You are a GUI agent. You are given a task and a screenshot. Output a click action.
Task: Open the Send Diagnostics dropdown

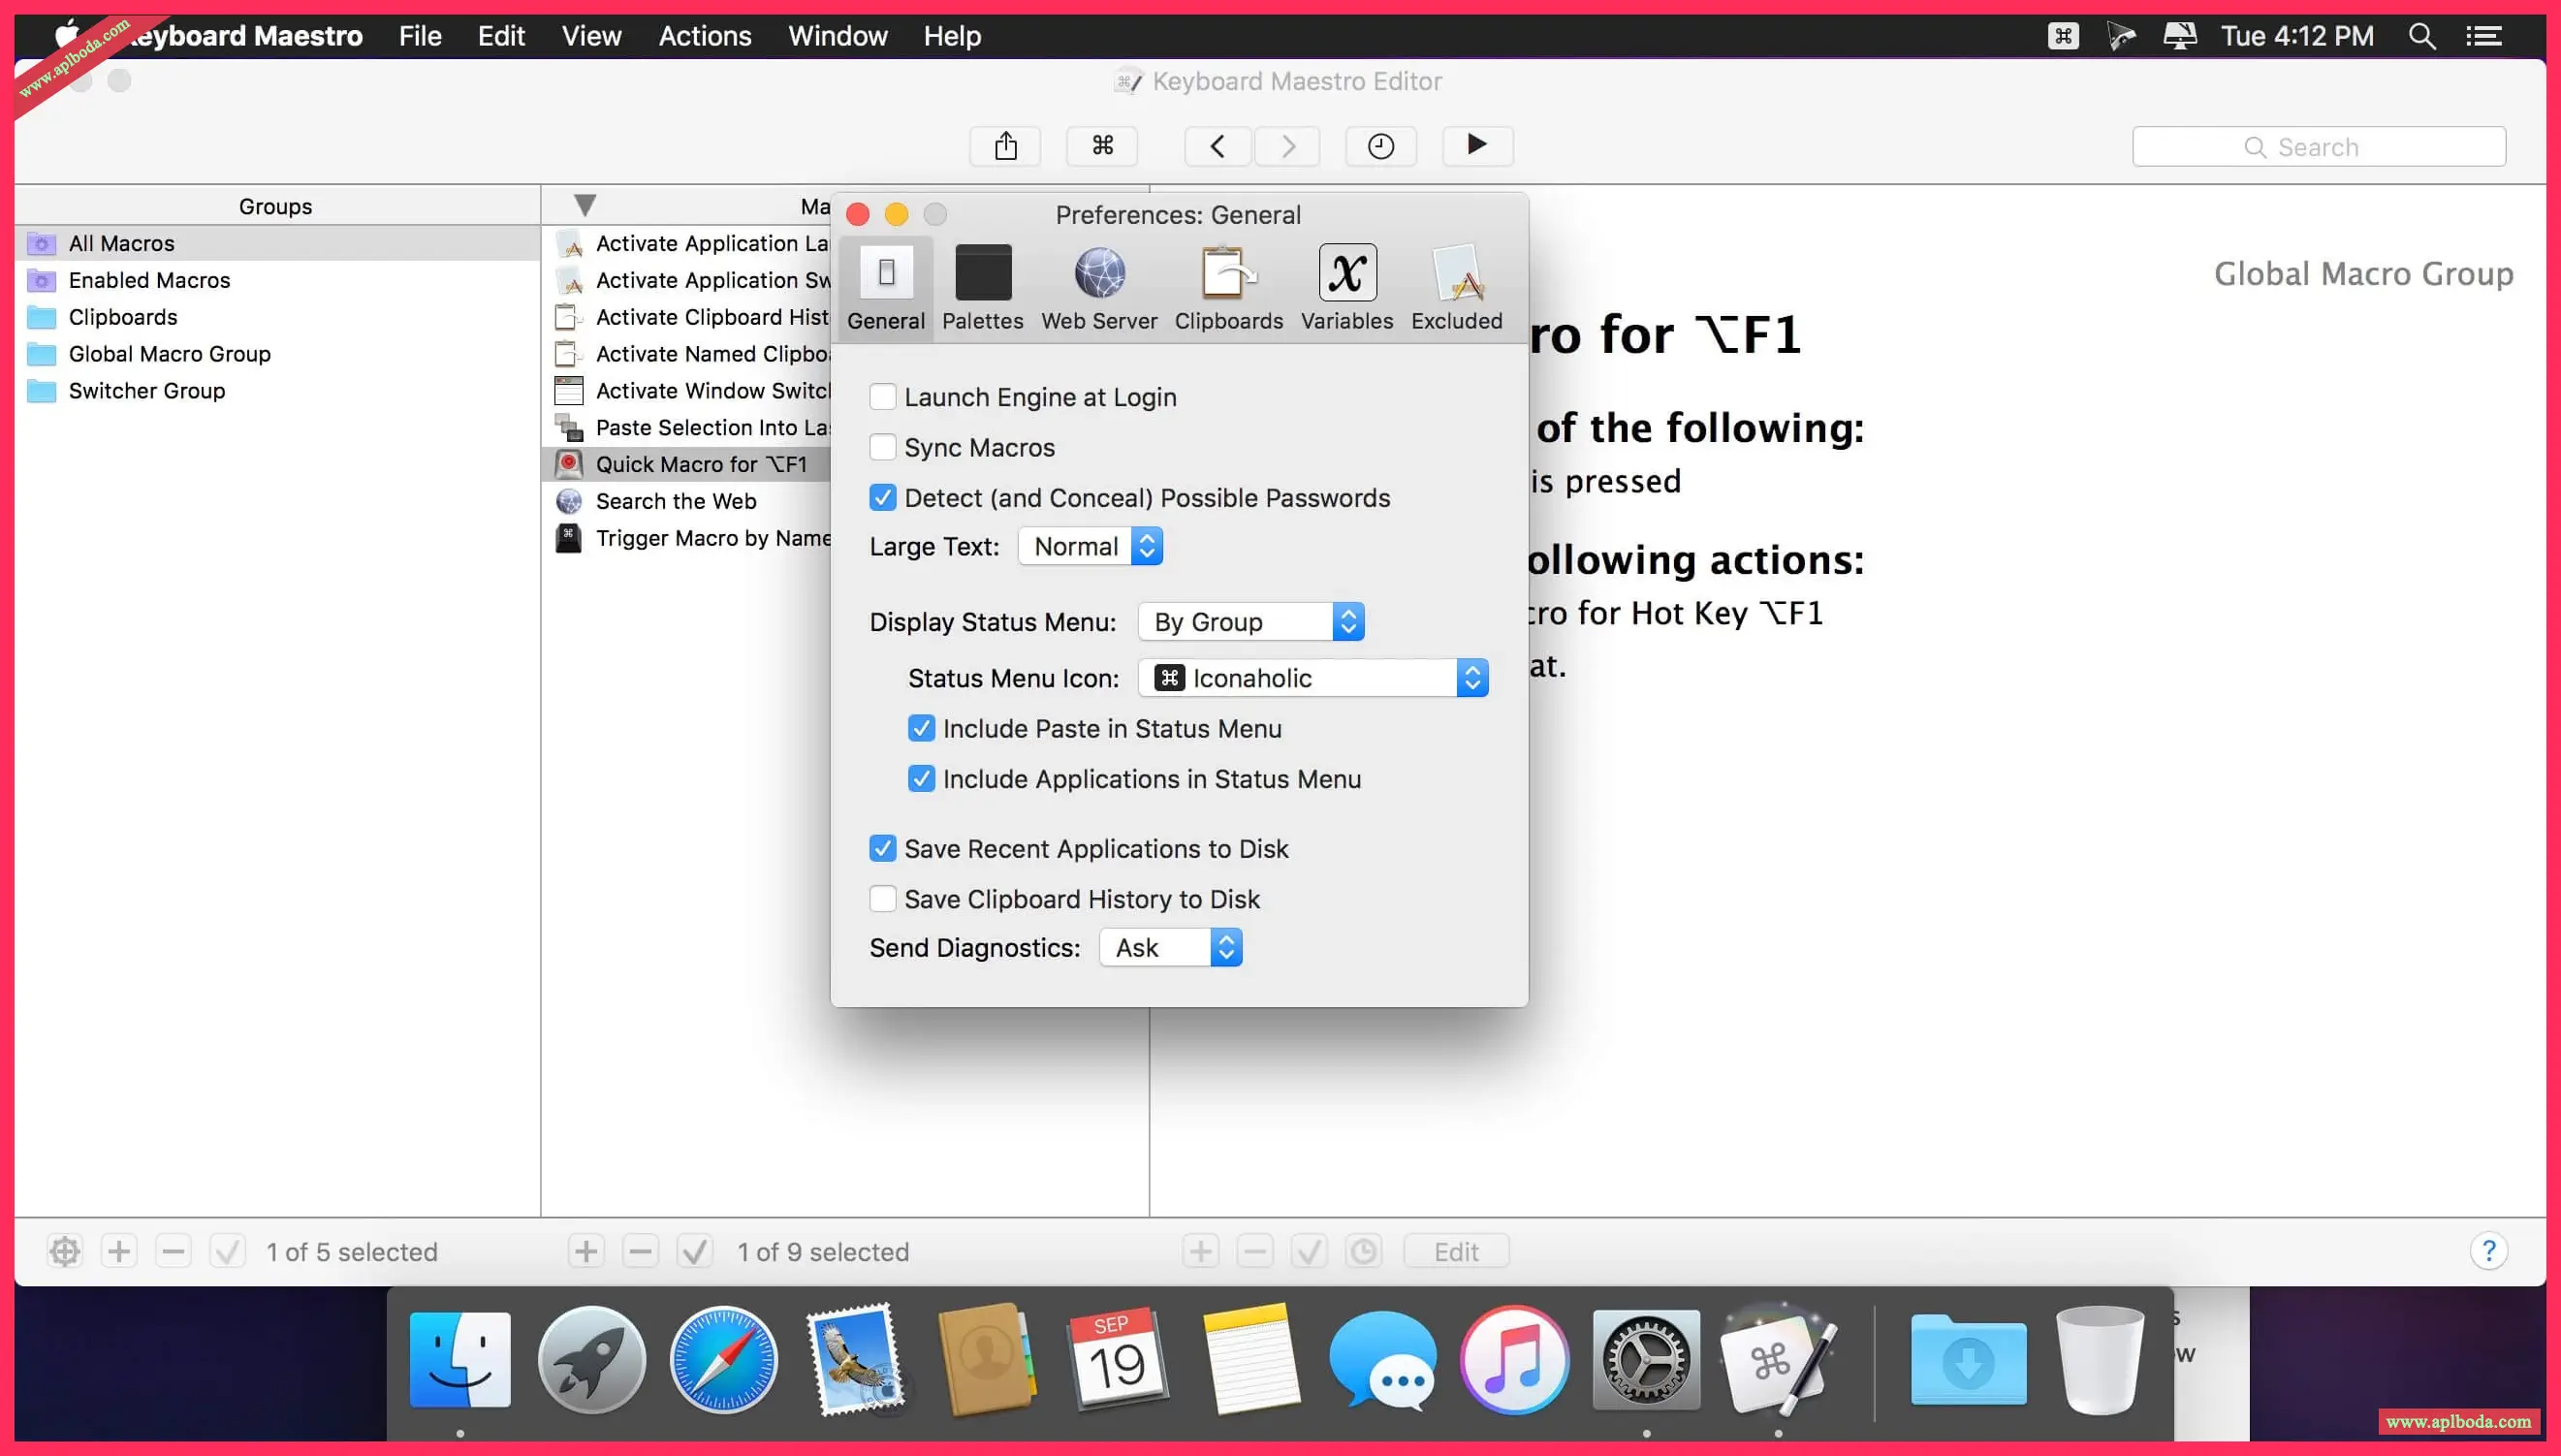[1170, 948]
